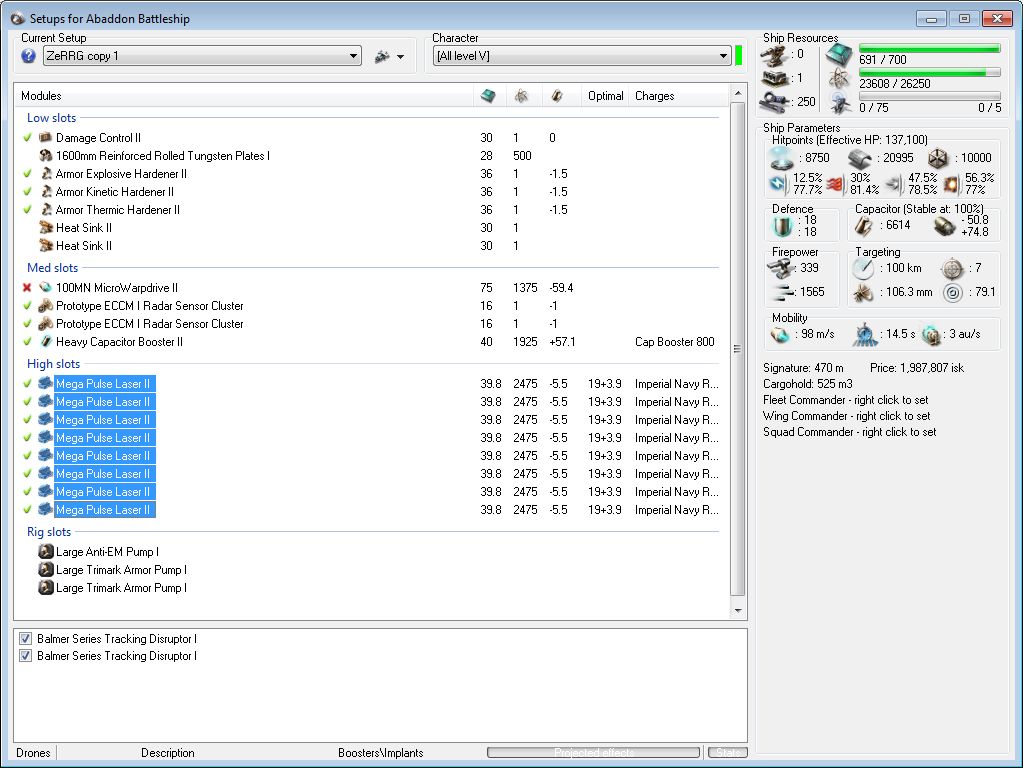Enable the 100MN MicroWarpdrive II red X toggle

pyautogui.click(x=27, y=288)
